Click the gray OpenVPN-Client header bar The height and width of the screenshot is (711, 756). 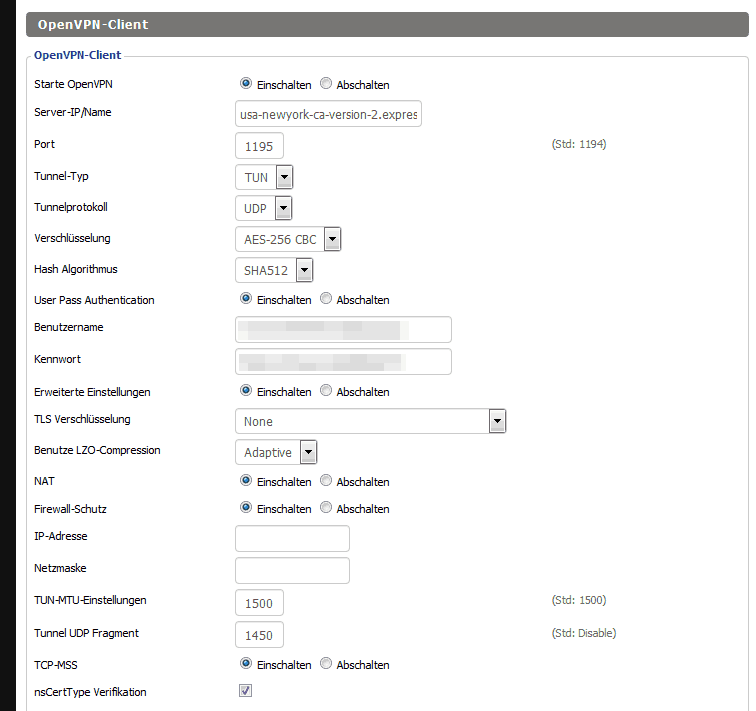coord(387,25)
